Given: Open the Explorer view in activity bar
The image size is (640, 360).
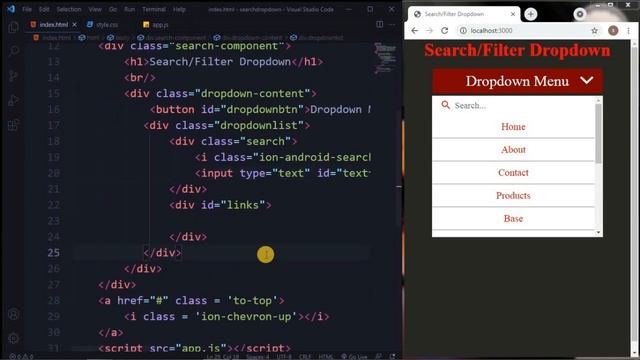Looking at the screenshot, I should [x=13, y=27].
